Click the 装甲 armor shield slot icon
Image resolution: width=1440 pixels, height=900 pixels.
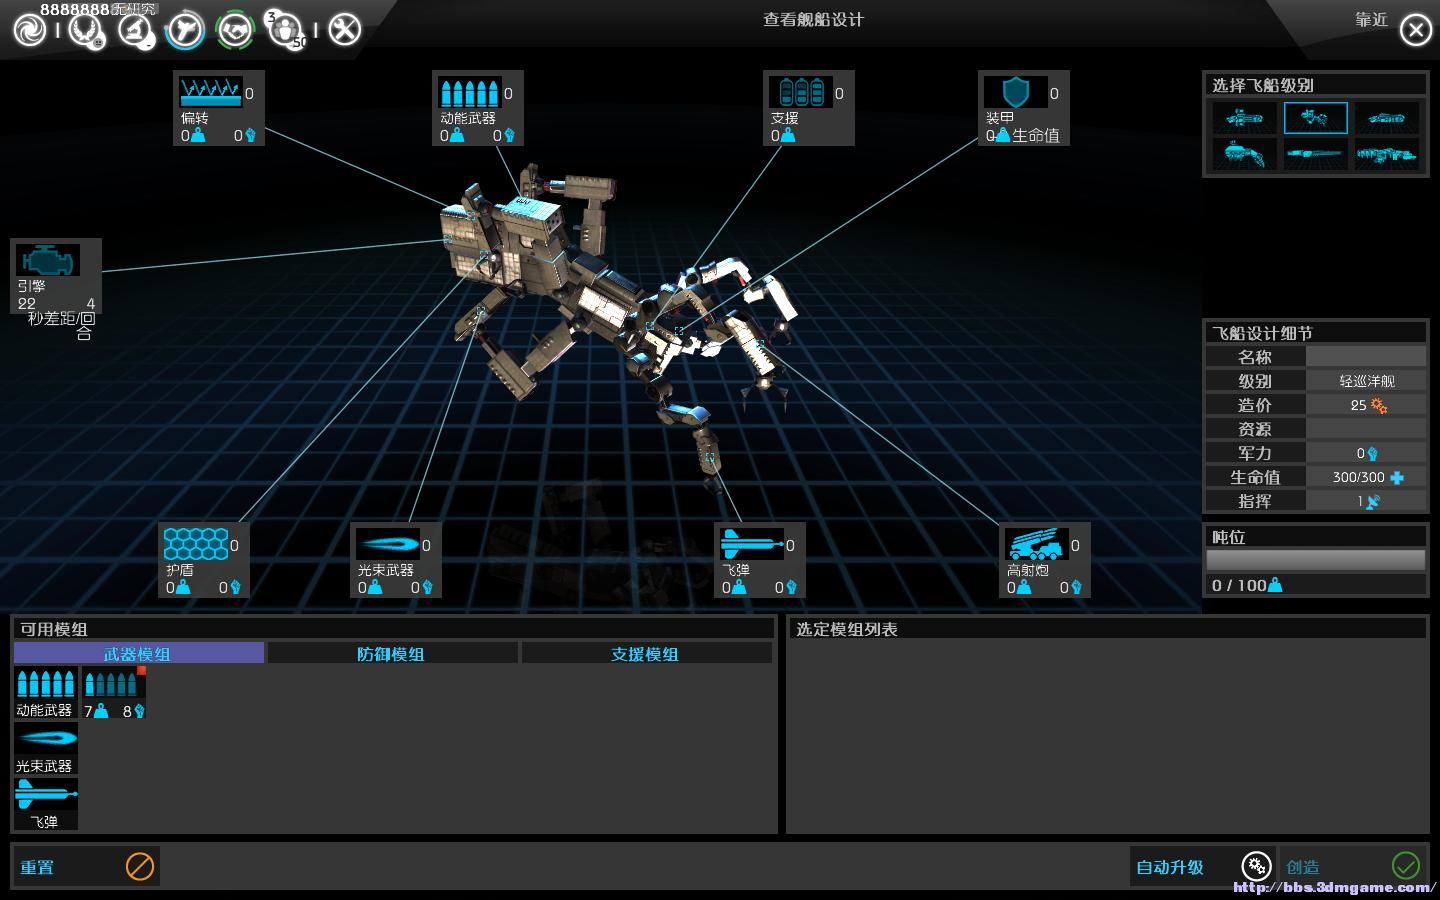click(x=1015, y=92)
